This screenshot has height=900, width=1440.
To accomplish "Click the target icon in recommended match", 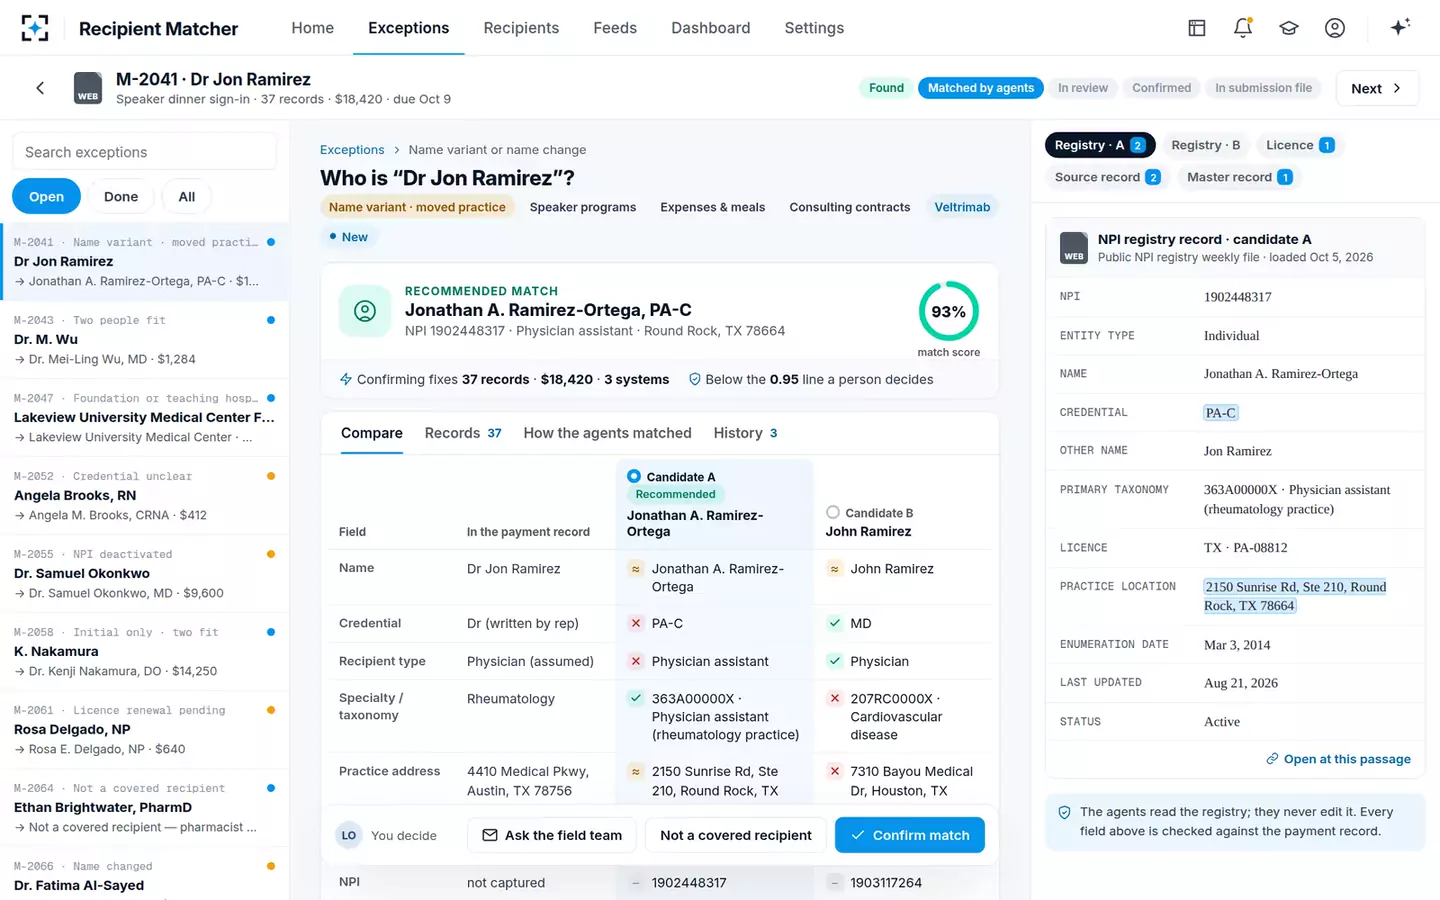I will 365,311.
